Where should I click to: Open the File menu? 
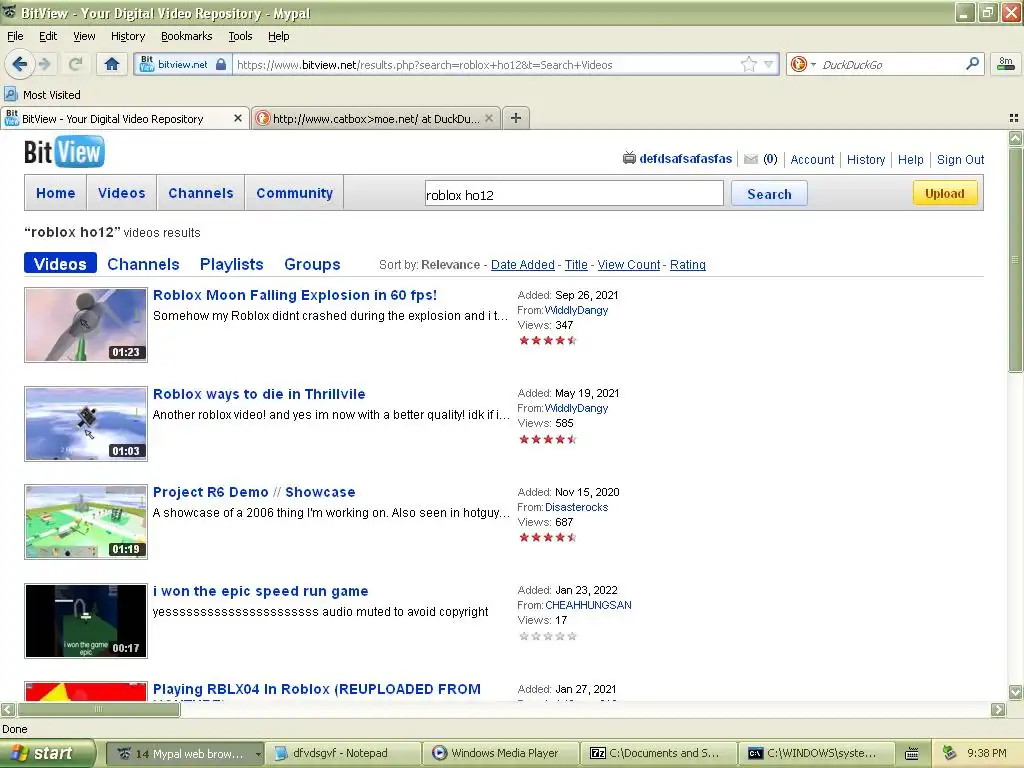tap(15, 36)
